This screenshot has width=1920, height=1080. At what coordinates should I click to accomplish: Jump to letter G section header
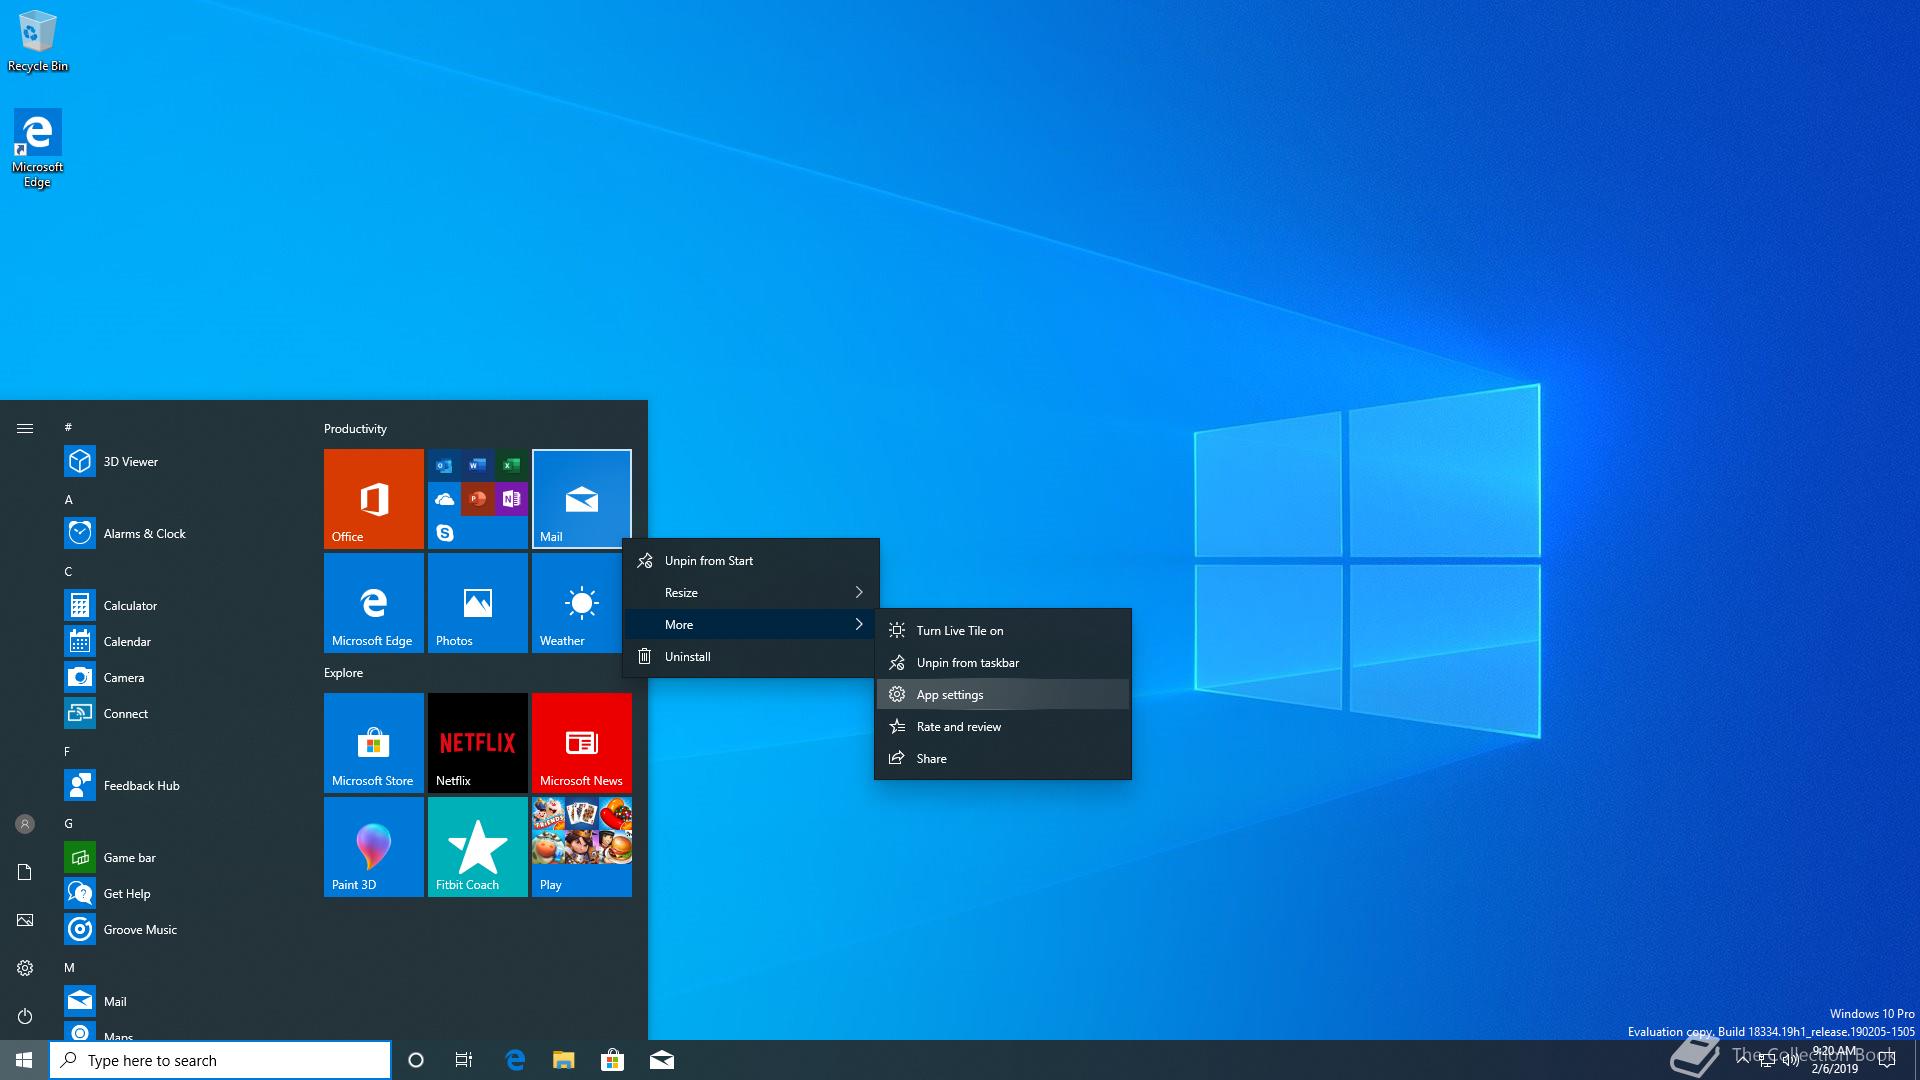coord(69,824)
